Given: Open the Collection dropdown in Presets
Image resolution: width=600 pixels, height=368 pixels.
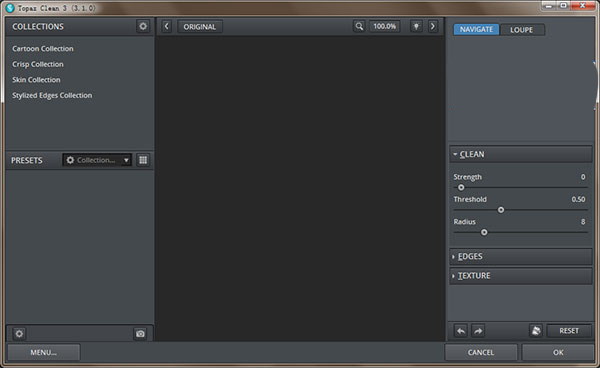Looking at the screenshot, I should [x=97, y=160].
